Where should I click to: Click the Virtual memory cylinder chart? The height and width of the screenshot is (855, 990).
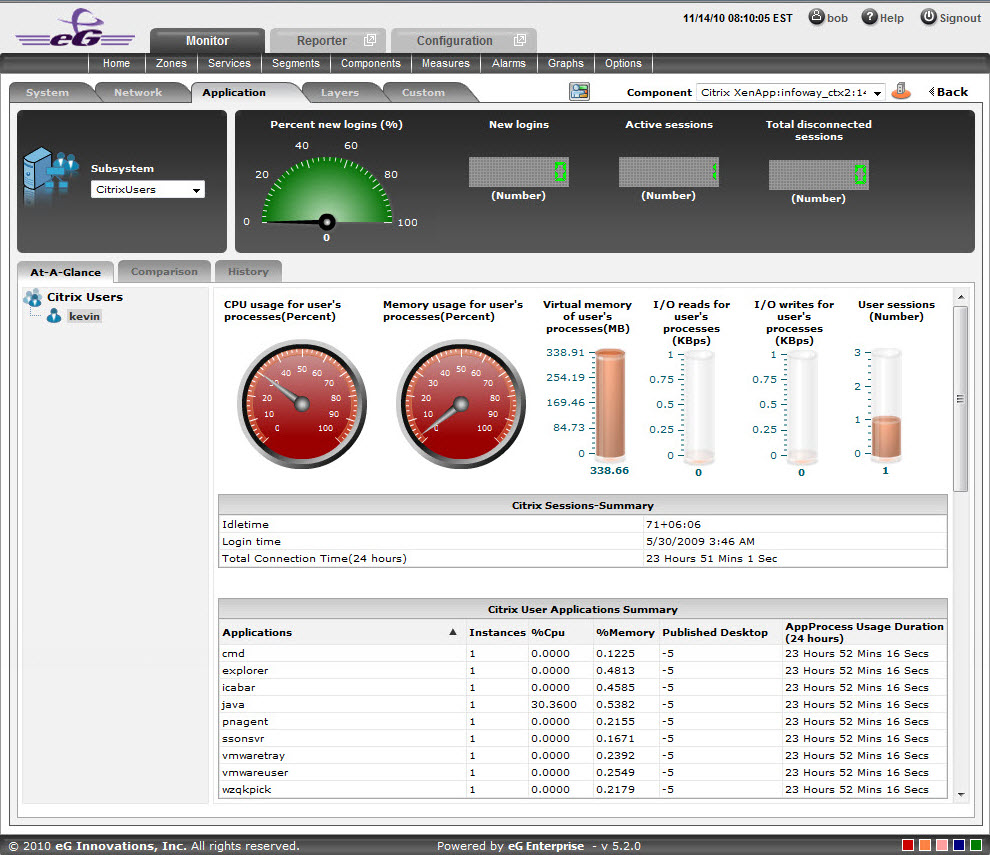(610, 404)
